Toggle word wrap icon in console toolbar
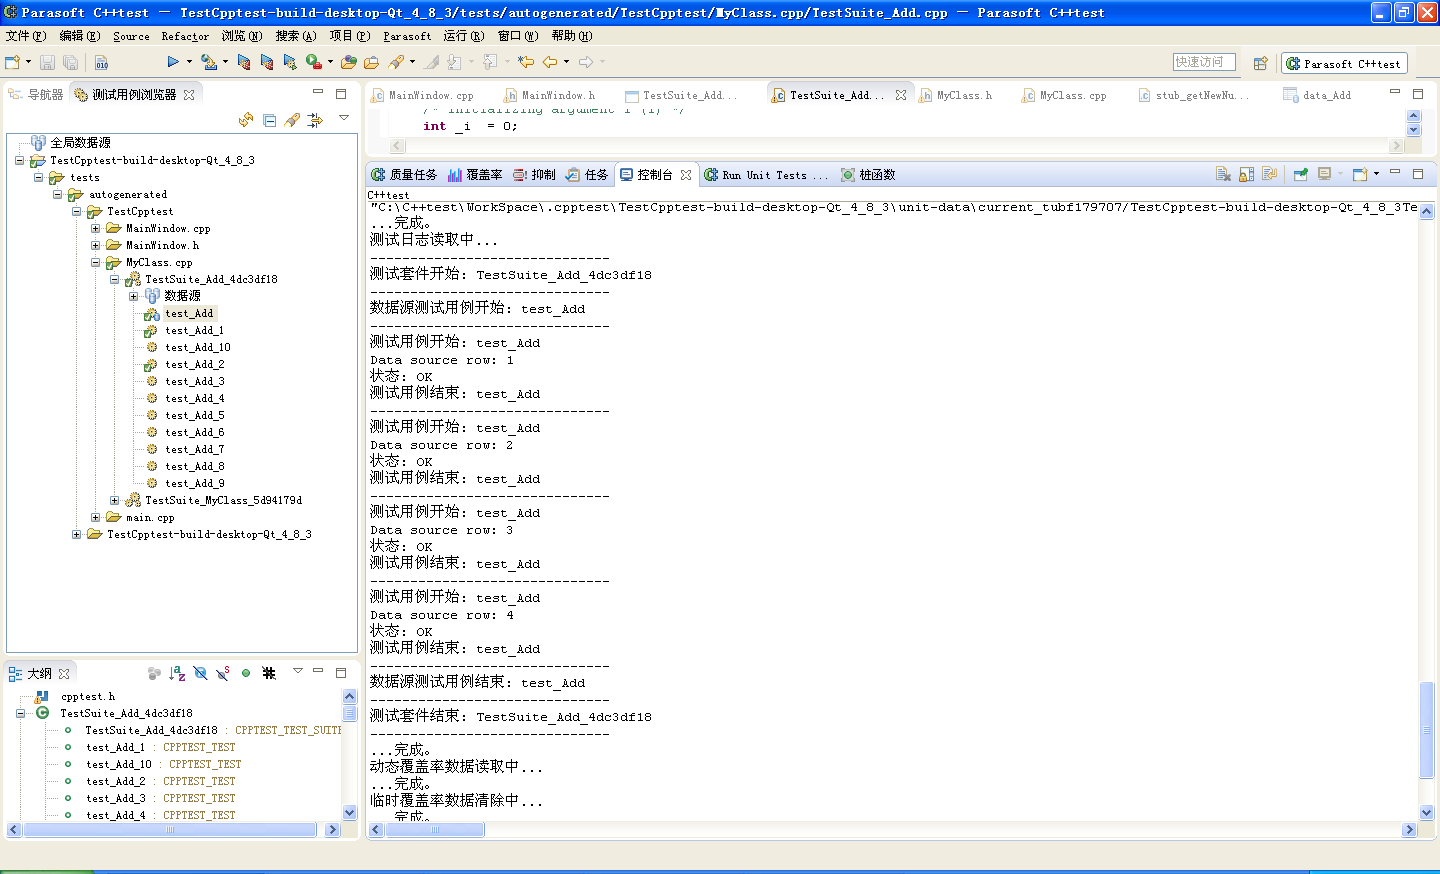 (1269, 174)
